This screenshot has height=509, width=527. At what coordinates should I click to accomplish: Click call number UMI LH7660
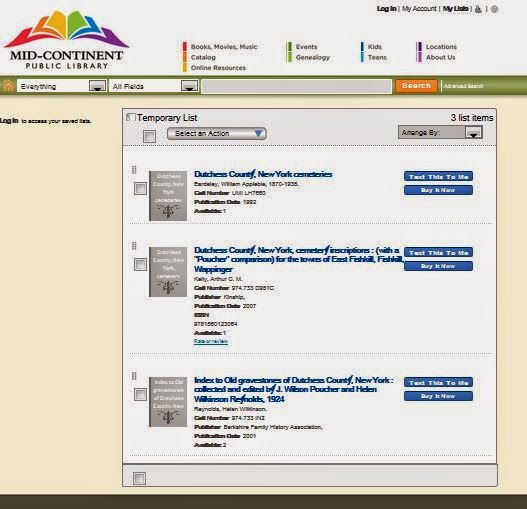(249, 193)
